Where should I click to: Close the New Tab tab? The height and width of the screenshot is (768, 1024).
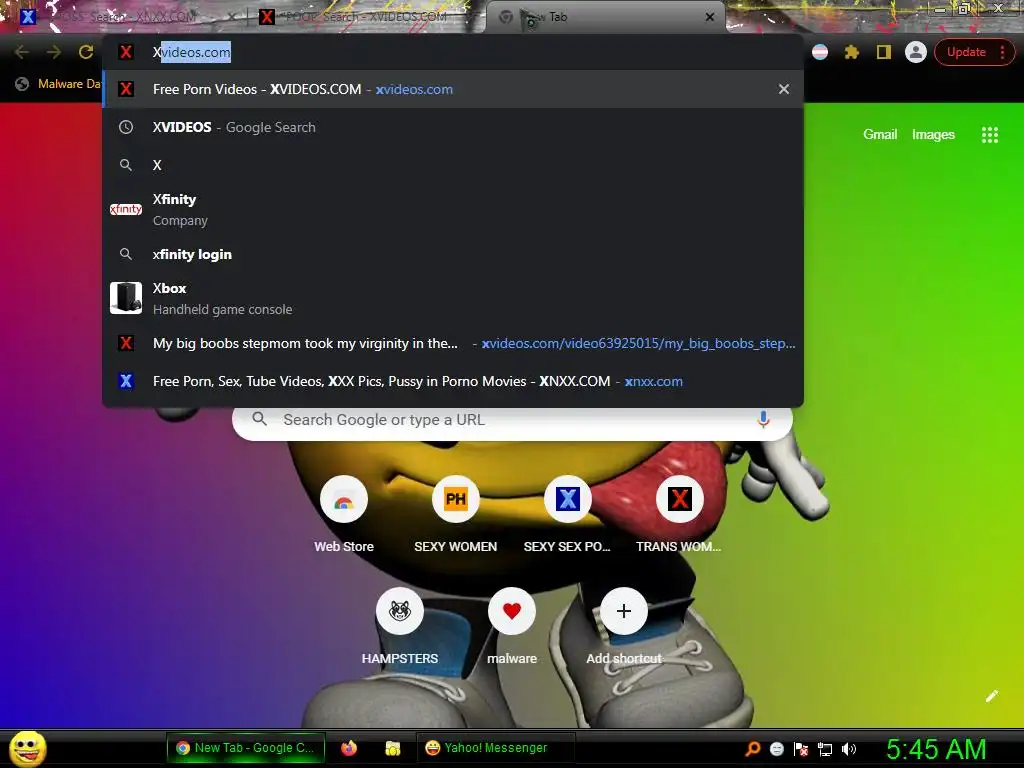(x=710, y=17)
